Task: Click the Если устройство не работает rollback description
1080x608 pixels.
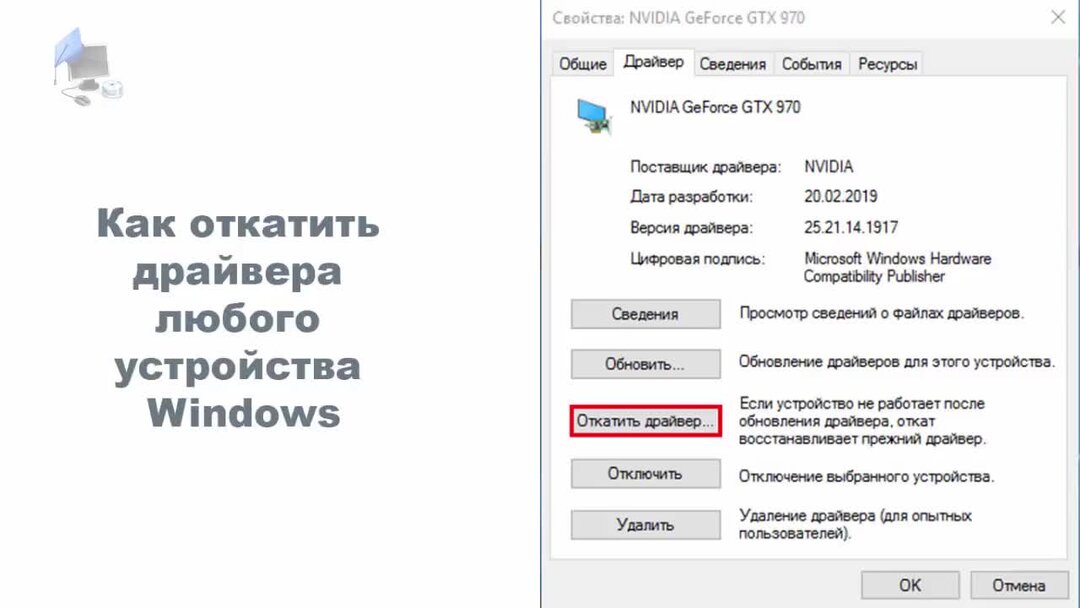Action: (x=862, y=421)
